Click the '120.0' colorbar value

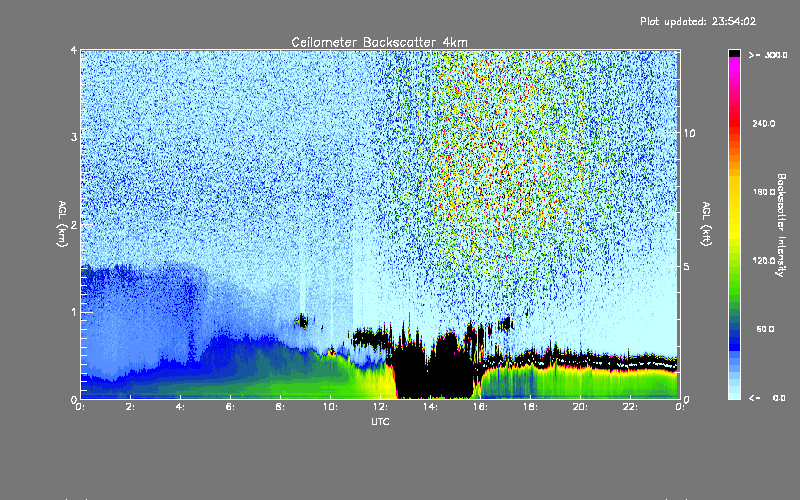[x=764, y=261]
